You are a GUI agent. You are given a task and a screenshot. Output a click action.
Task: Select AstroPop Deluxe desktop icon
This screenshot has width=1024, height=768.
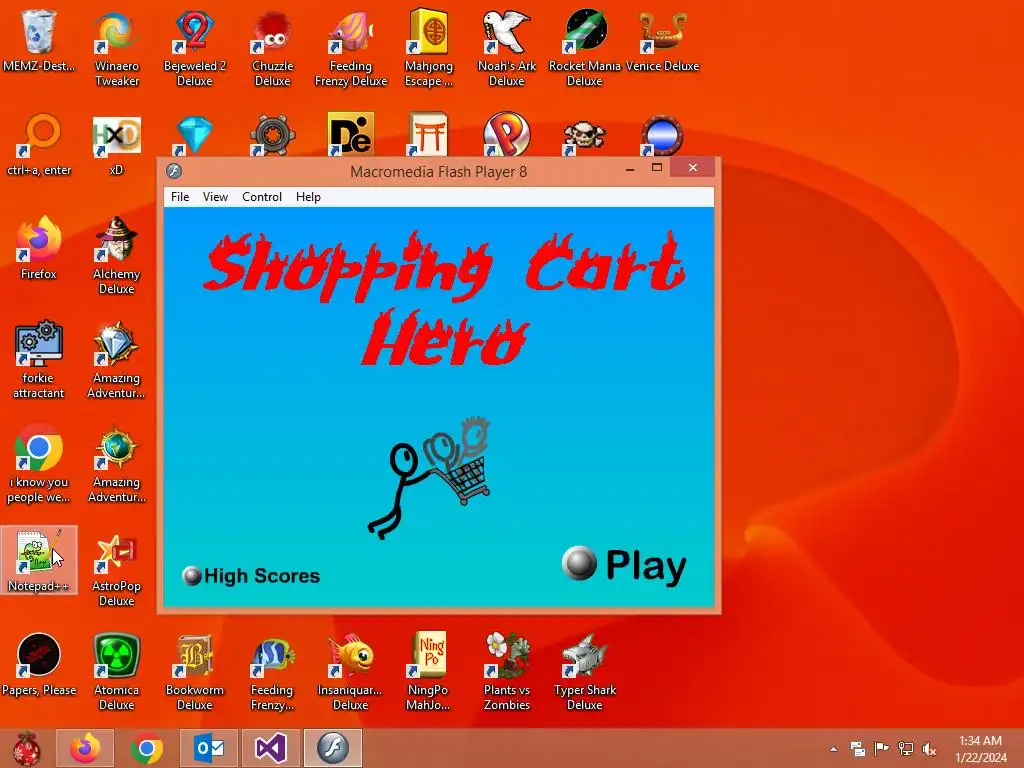click(x=116, y=570)
